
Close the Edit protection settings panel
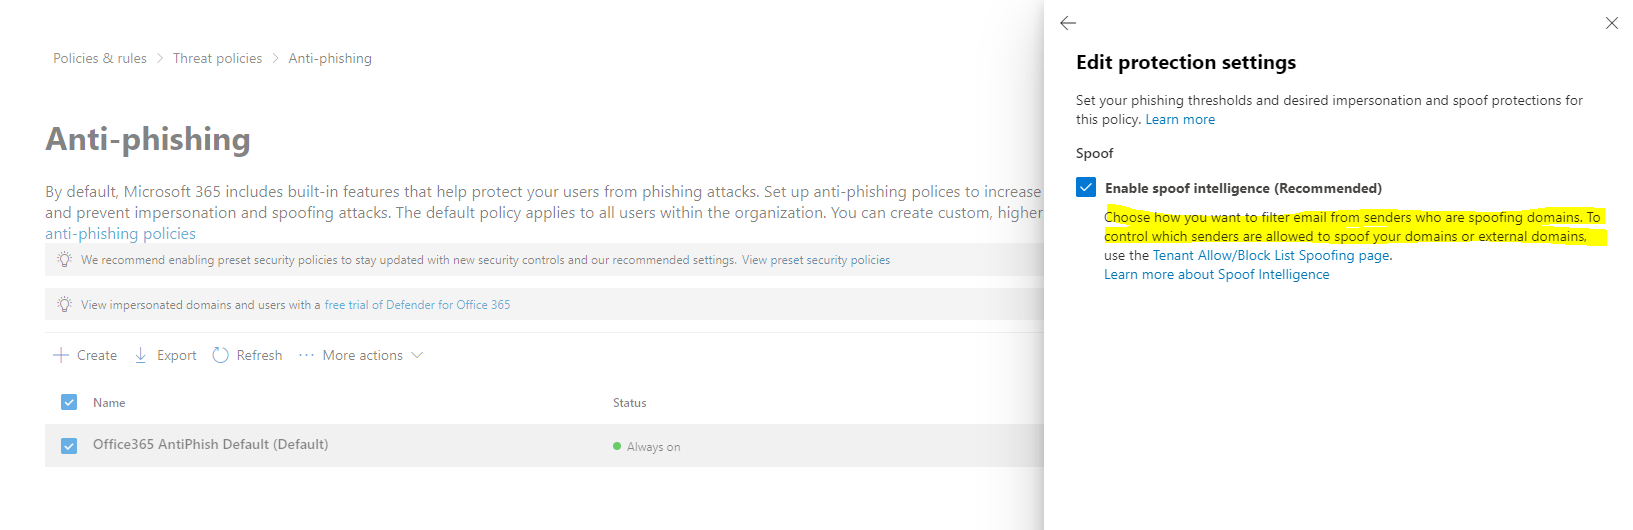pyautogui.click(x=1611, y=23)
